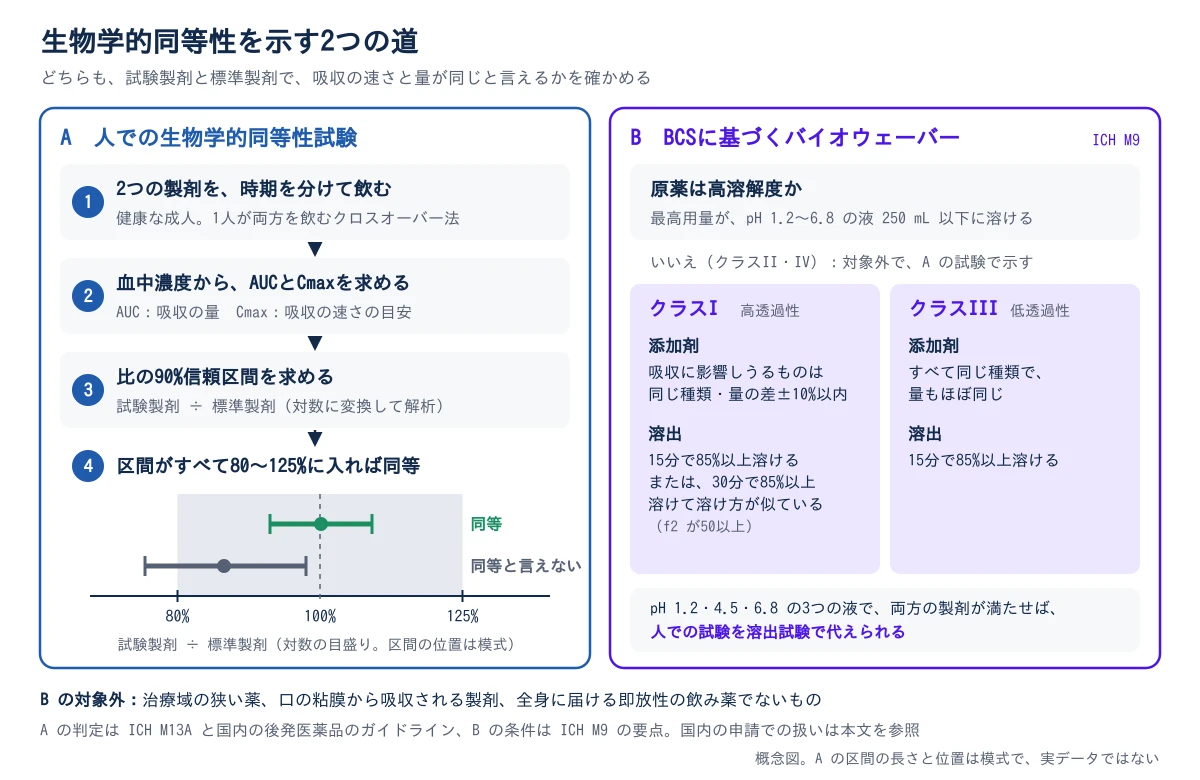Click the text または、30分で85%以上

point(733,482)
